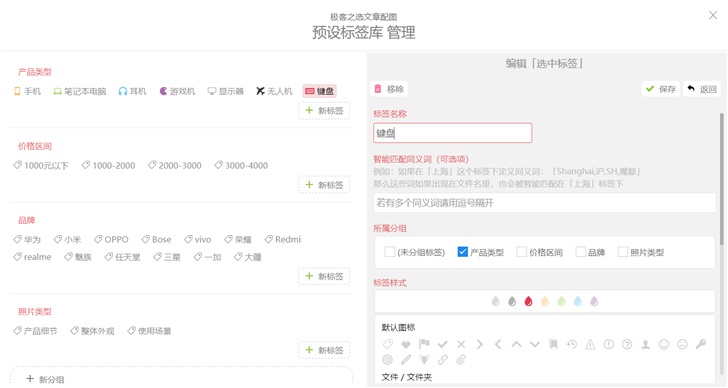Image resolution: width=728 pixels, height=388 pixels.
Task: Tick the 照片类型 group checkbox
Action: (623, 252)
